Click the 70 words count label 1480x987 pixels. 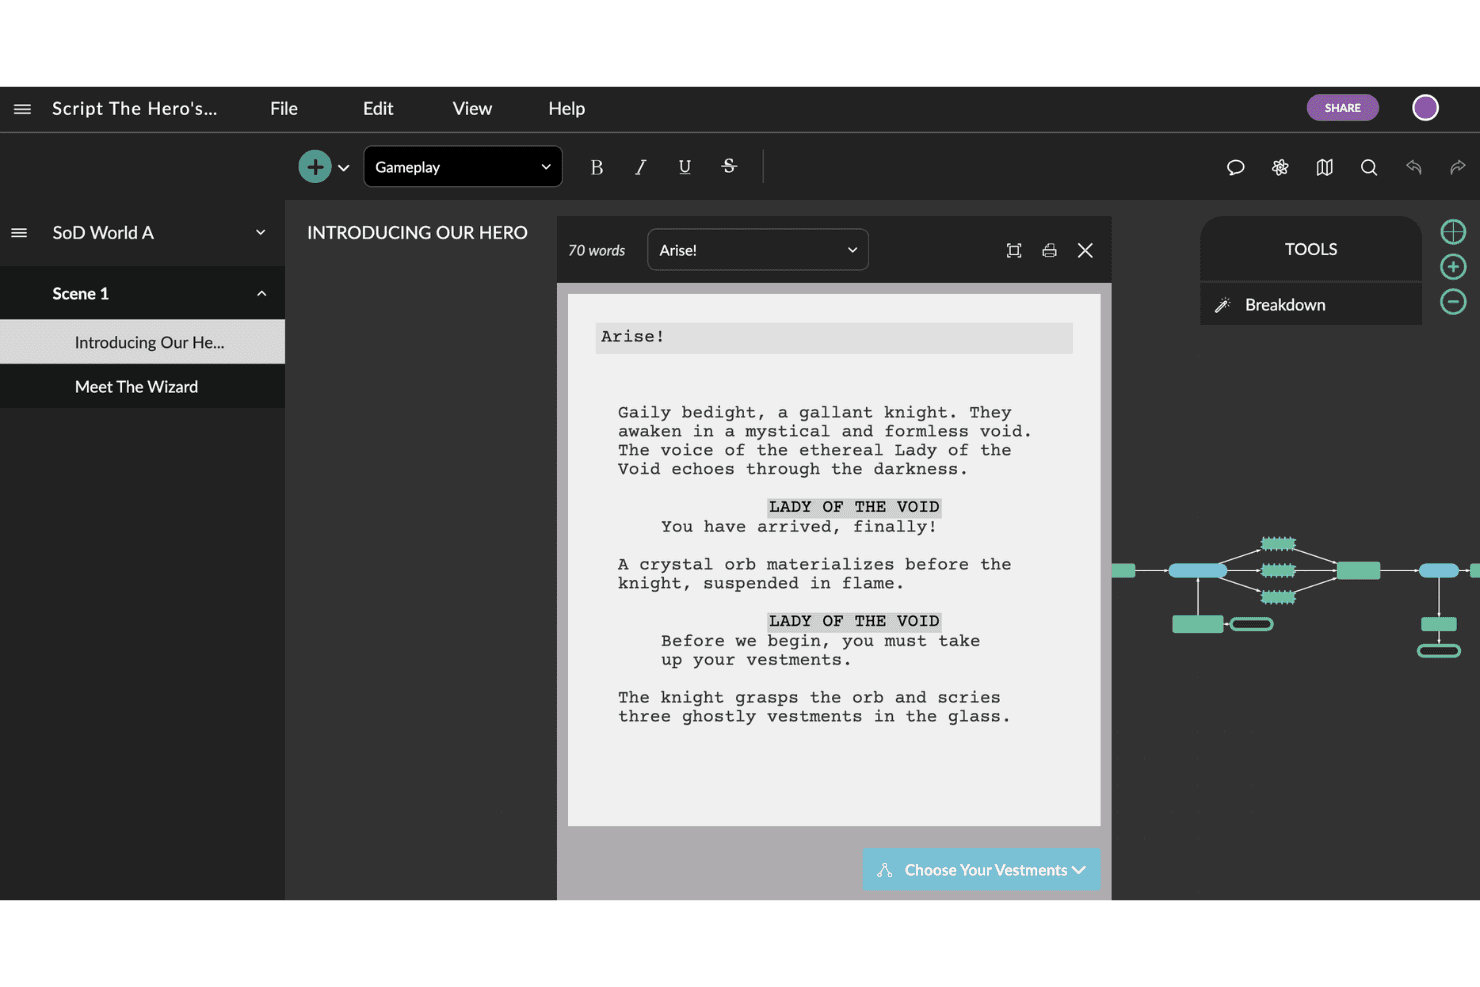click(596, 251)
